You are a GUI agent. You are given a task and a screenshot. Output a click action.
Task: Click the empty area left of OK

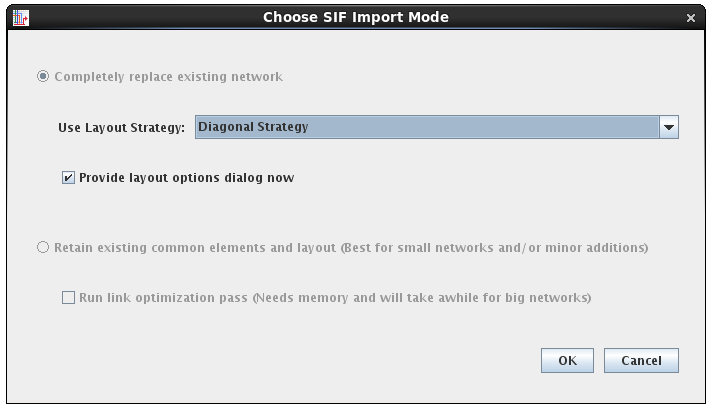pos(300,360)
